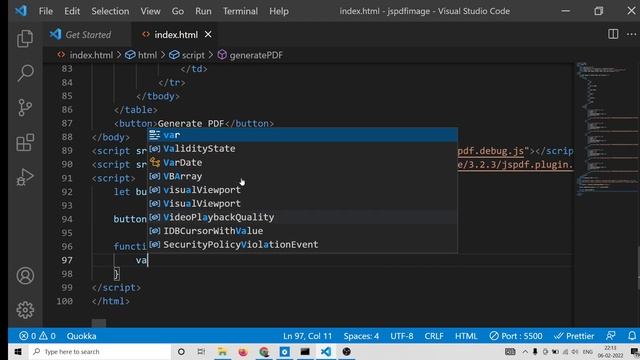Choose the ValidityState suggestion
640x360 pixels.
[x=302, y=149]
